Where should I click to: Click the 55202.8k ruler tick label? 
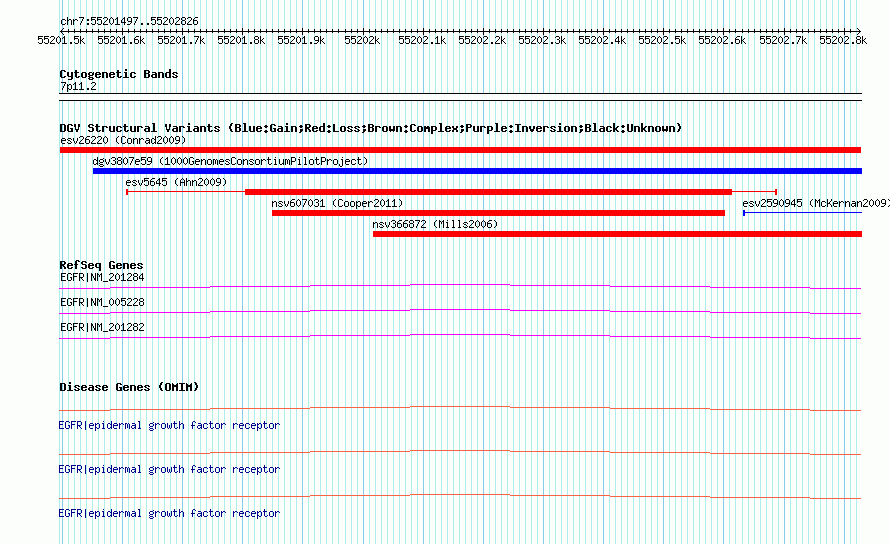click(x=843, y=40)
